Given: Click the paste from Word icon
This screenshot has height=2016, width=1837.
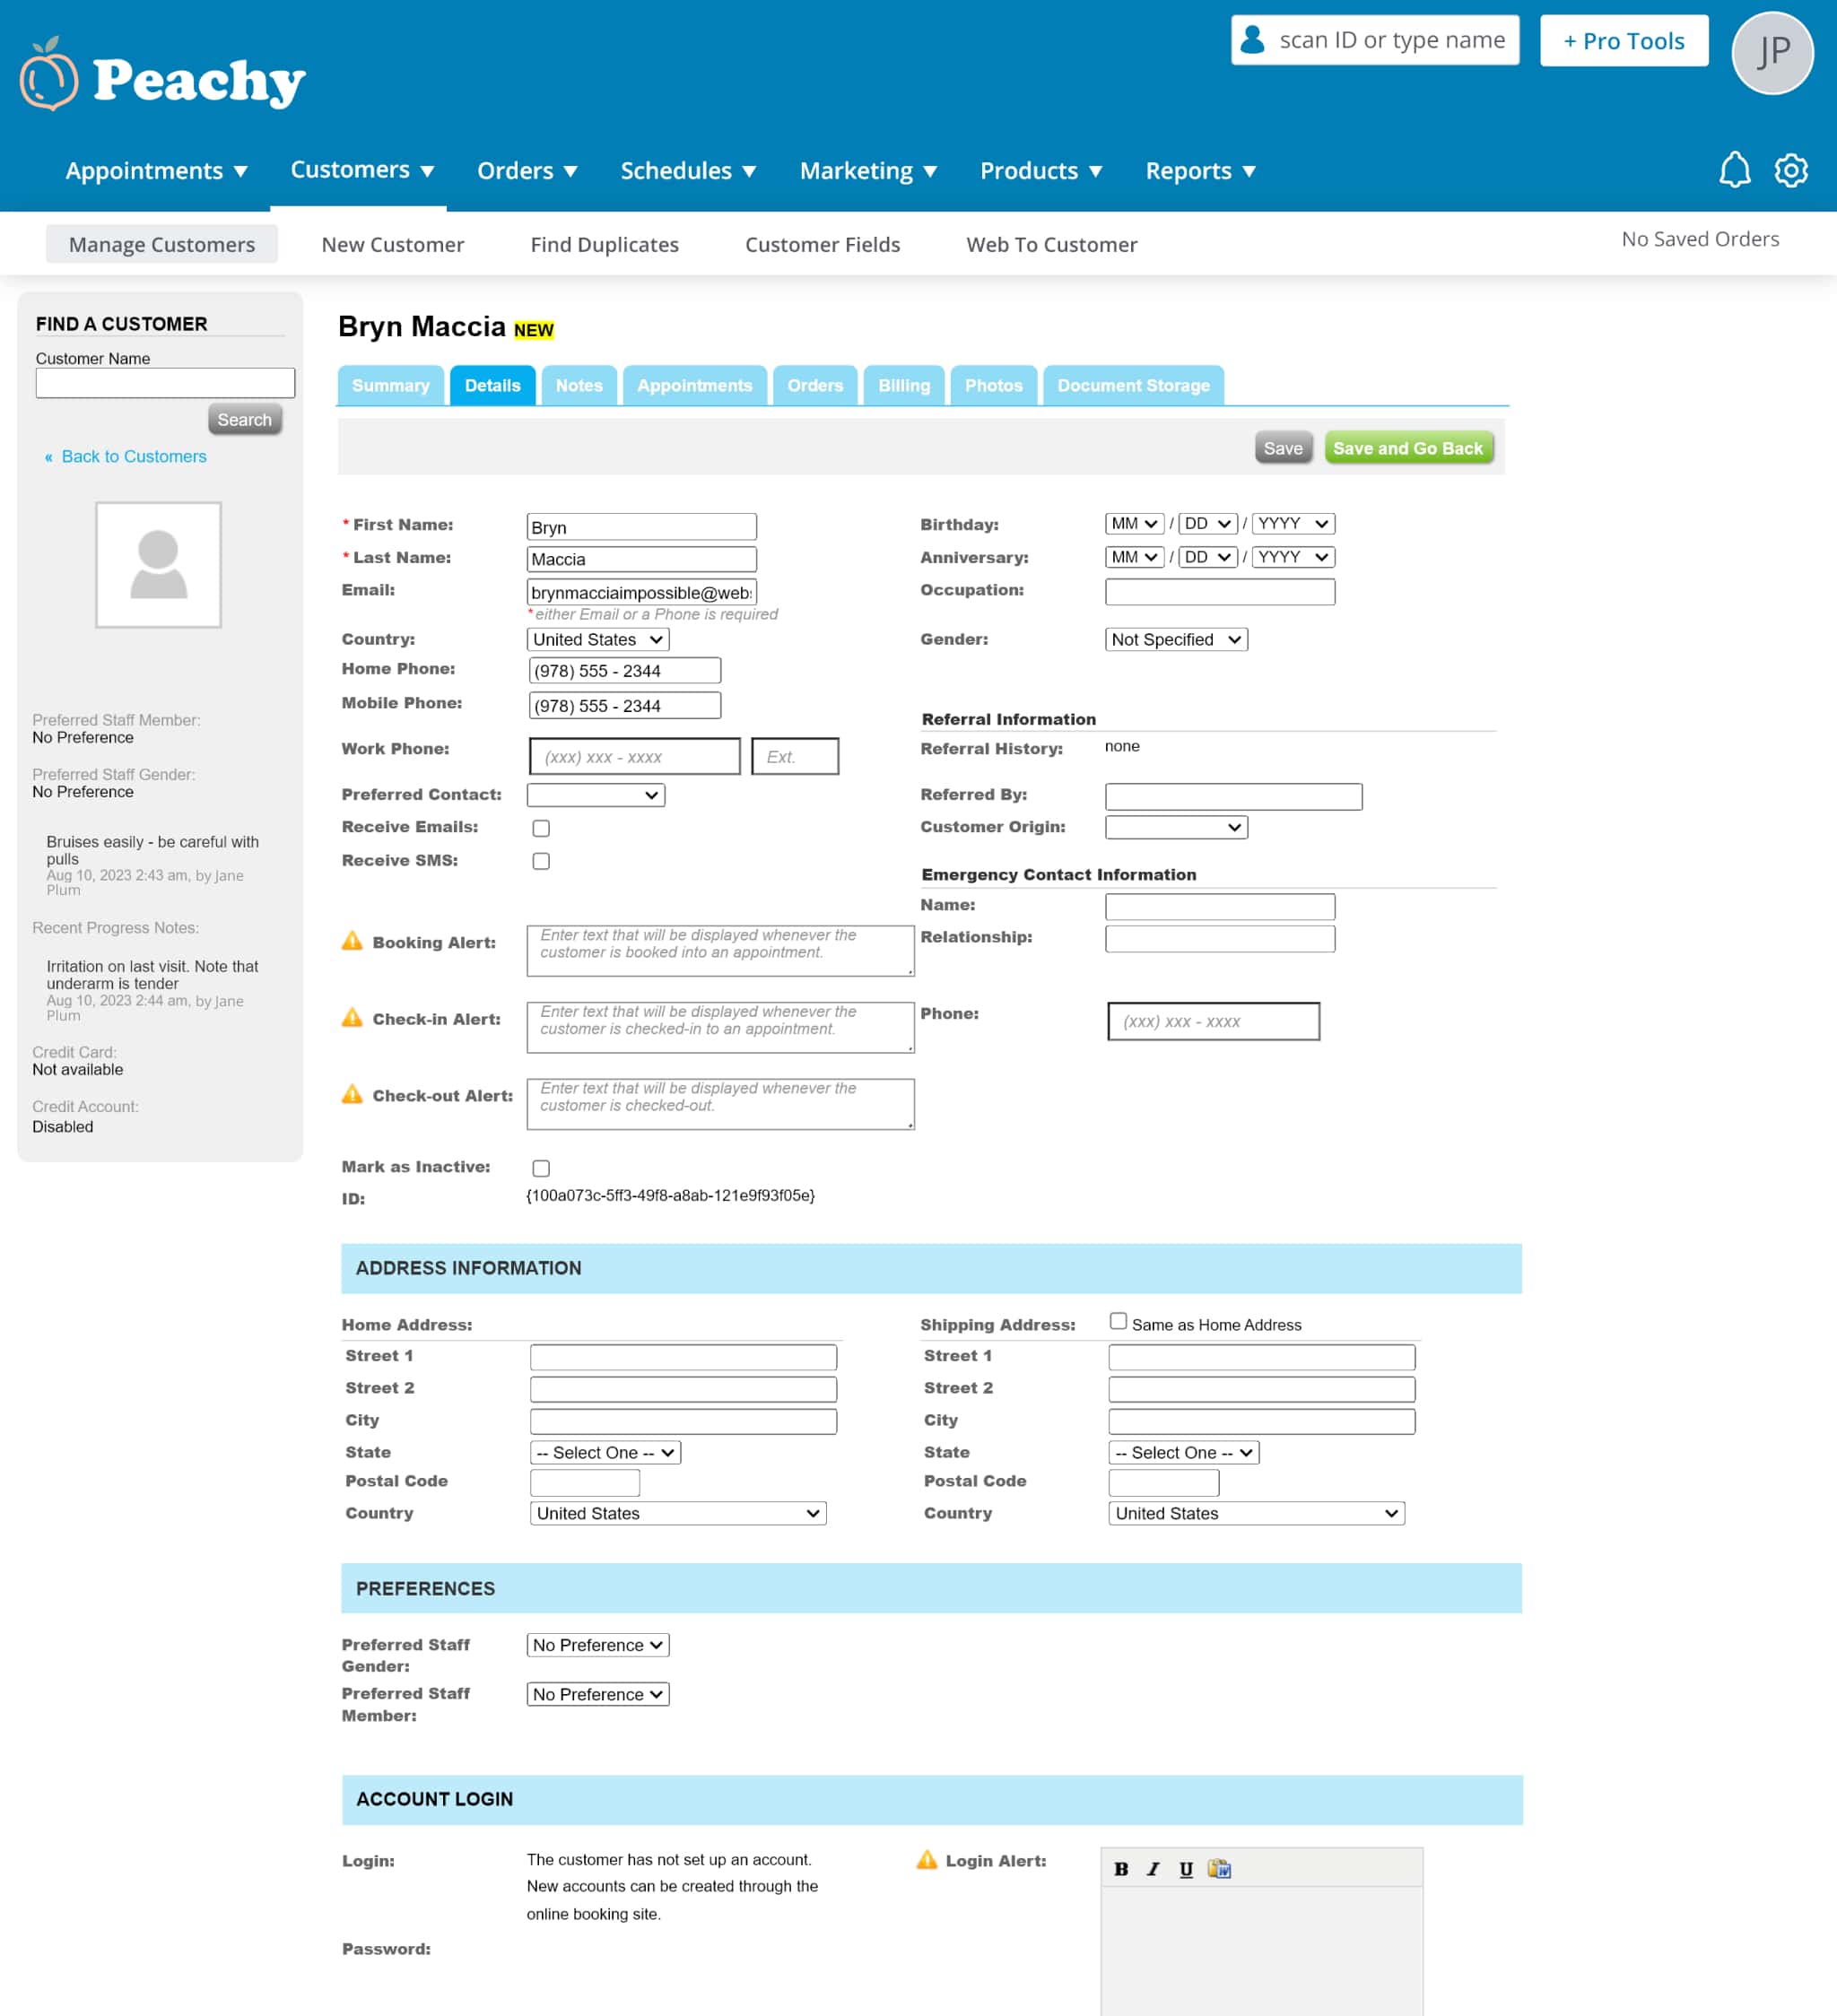Looking at the screenshot, I should click(x=1219, y=1869).
